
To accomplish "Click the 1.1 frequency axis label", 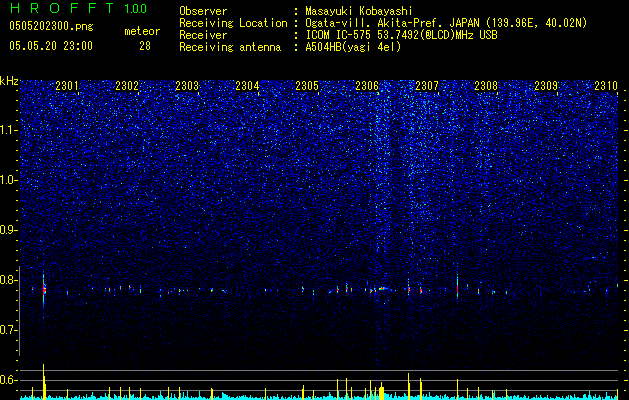I will coord(9,130).
